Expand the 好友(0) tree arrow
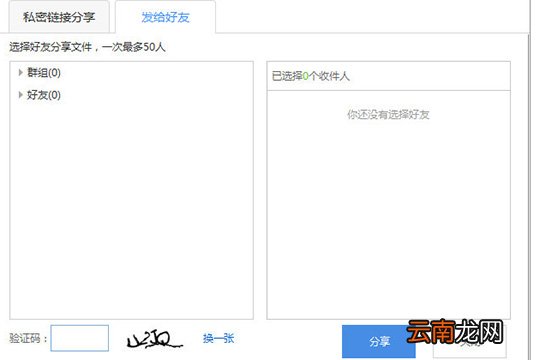Screen dimensions: 540x360 pos(21,95)
